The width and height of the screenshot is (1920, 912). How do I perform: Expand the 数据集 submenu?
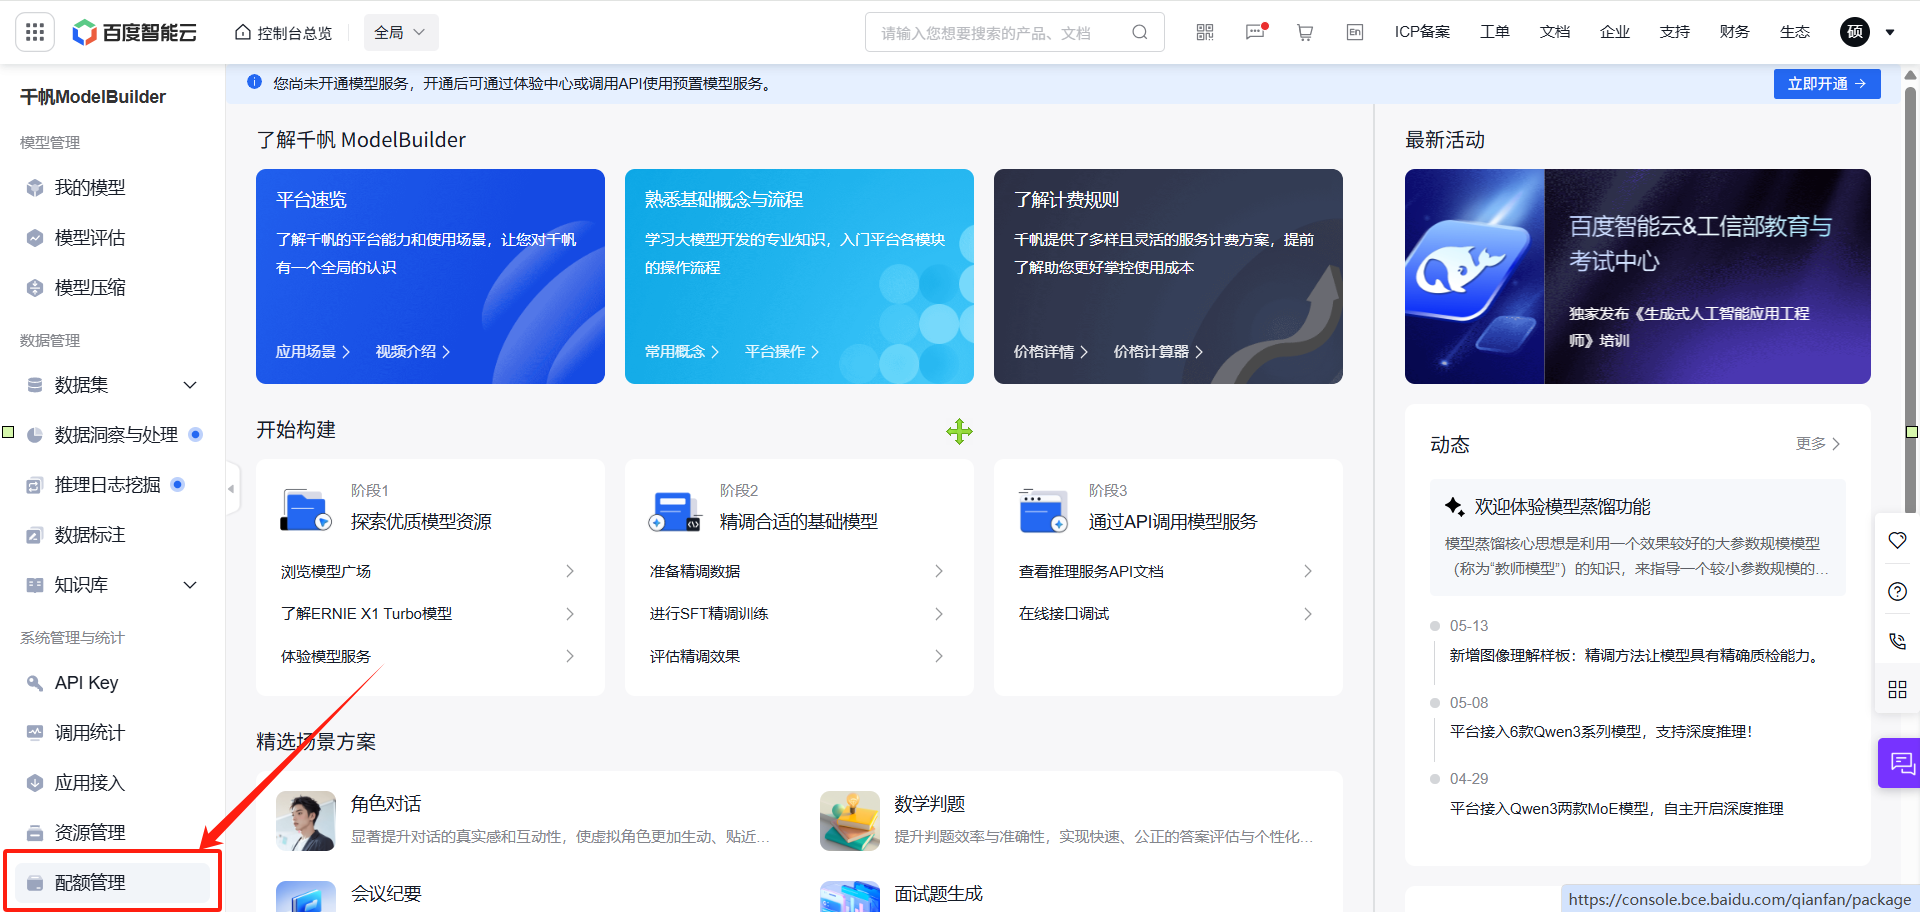tap(190, 385)
